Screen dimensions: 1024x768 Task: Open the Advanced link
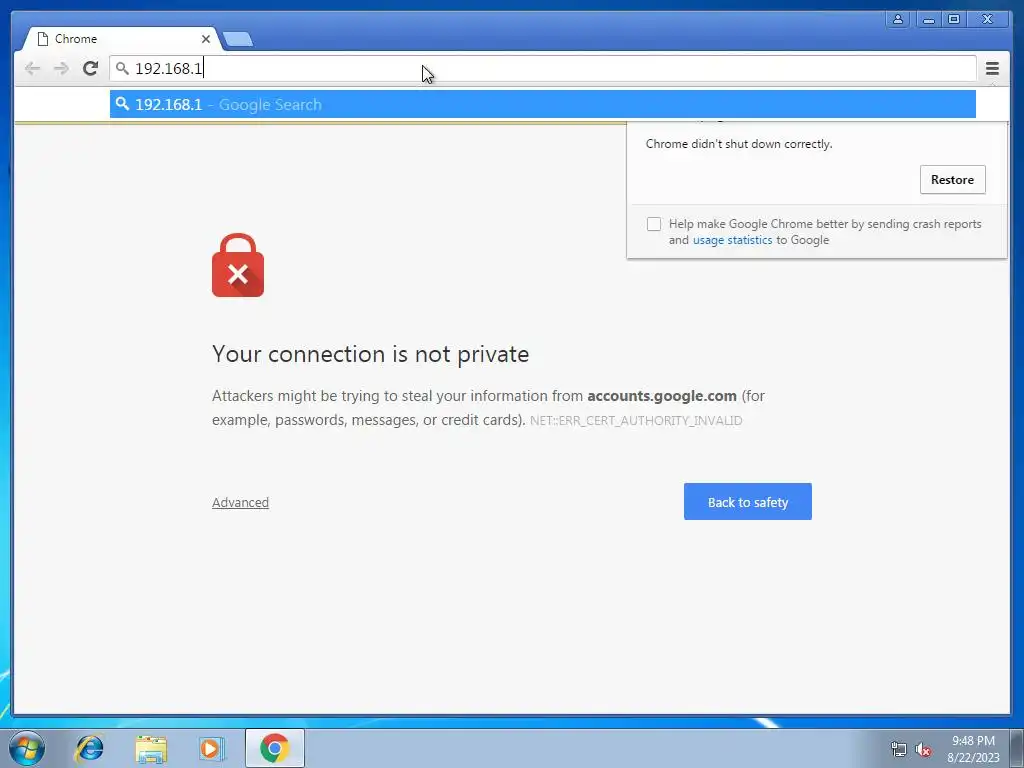240,502
